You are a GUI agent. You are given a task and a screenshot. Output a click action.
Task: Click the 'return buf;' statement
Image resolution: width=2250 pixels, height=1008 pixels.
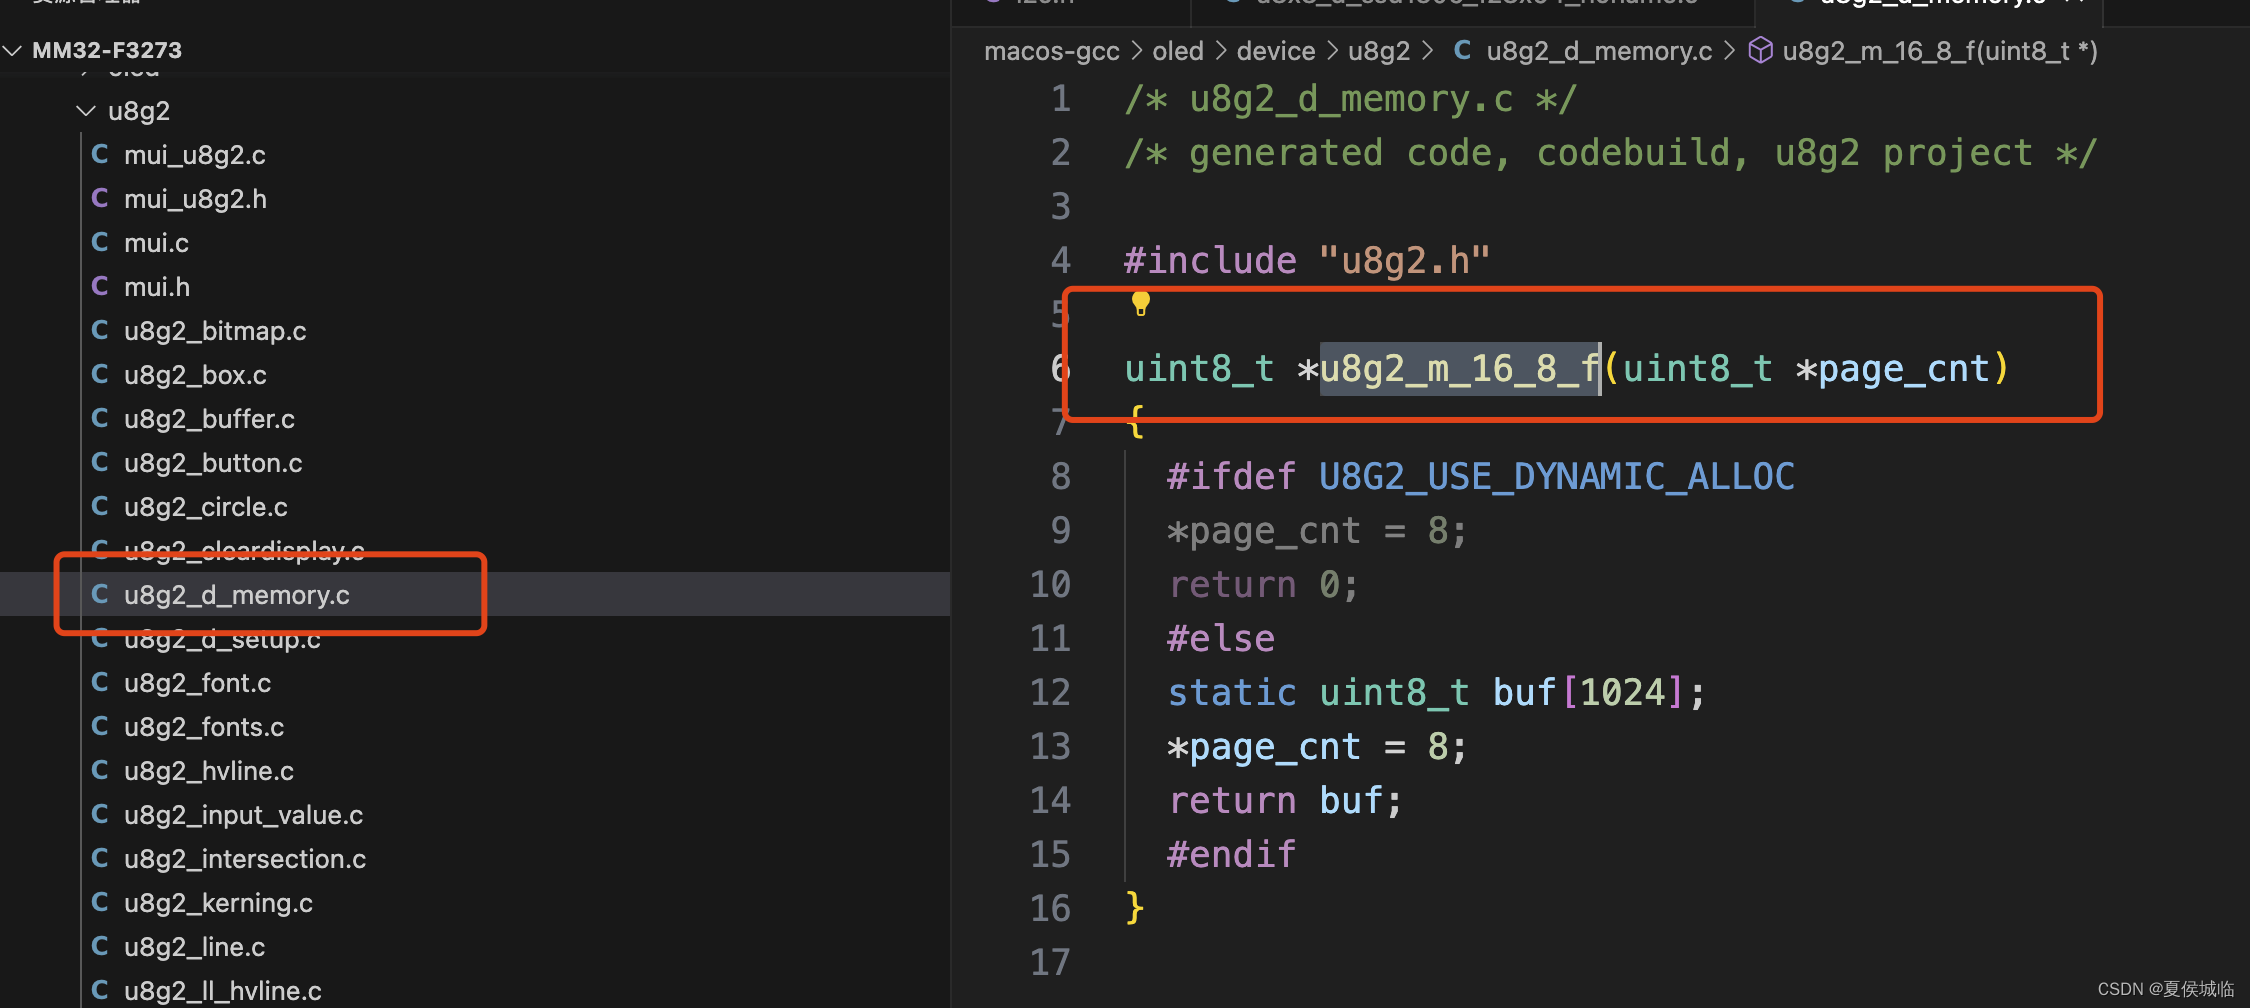pos(1286,800)
